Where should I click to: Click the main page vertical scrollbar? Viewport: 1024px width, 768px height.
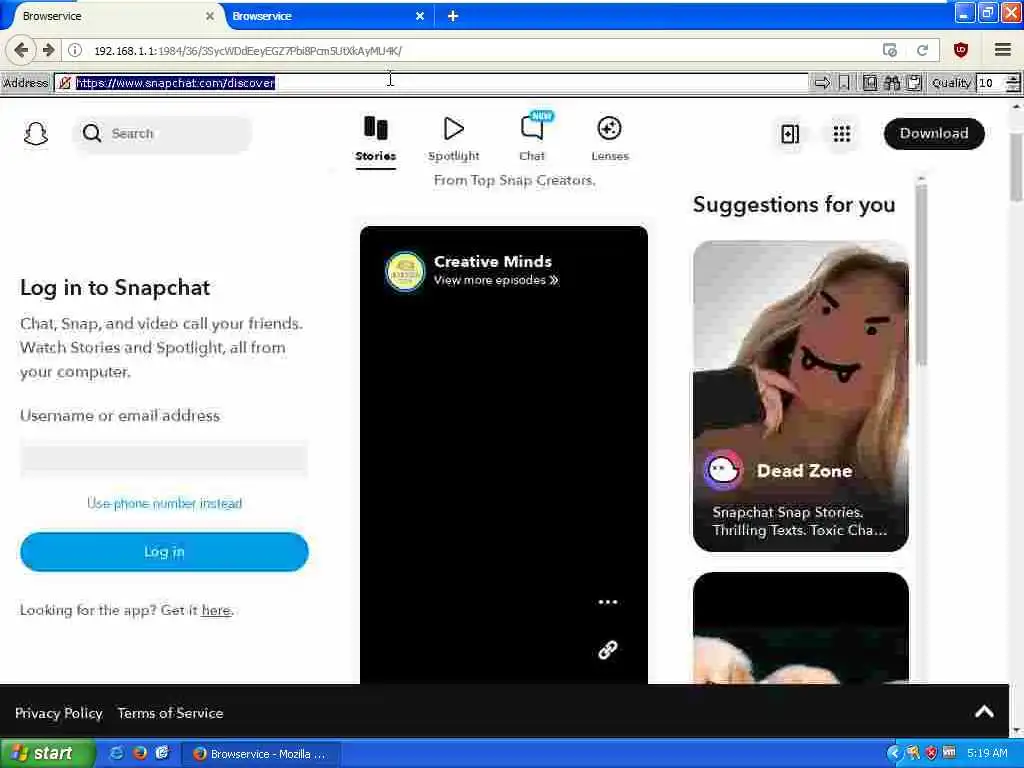pyautogui.click(x=1017, y=168)
